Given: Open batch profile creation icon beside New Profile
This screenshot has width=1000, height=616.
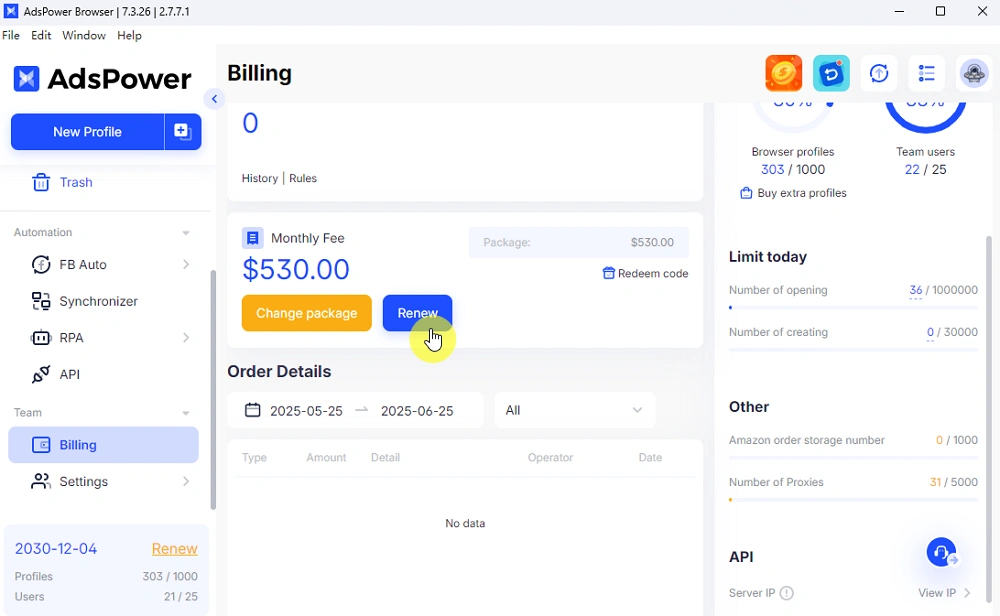Looking at the screenshot, I should point(183,132).
